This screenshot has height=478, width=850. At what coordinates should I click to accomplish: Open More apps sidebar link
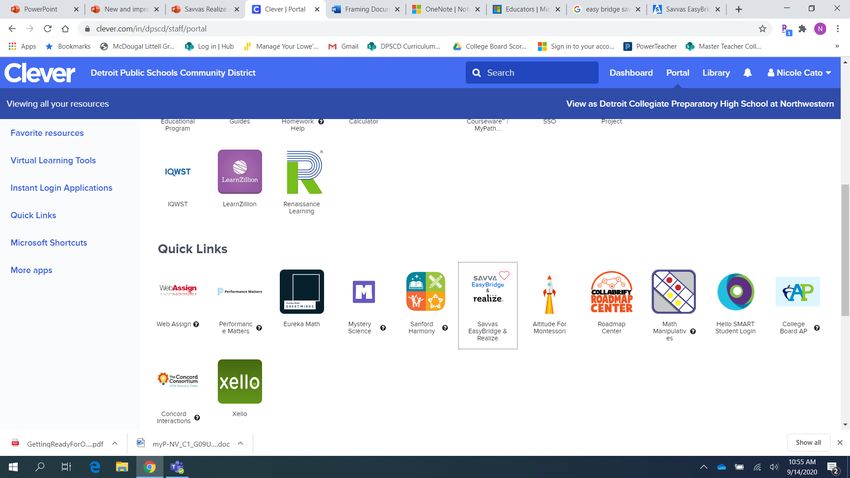tap(31, 270)
